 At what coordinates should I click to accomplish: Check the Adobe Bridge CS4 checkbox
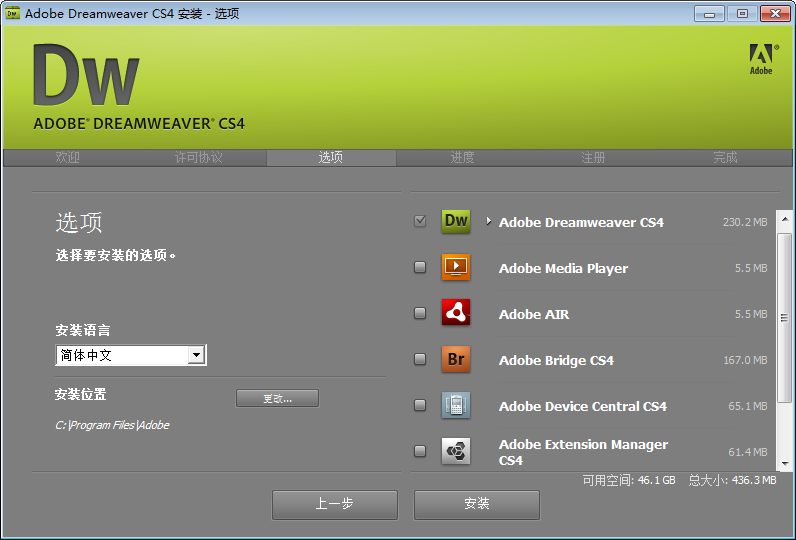pyautogui.click(x=420, y=359)
